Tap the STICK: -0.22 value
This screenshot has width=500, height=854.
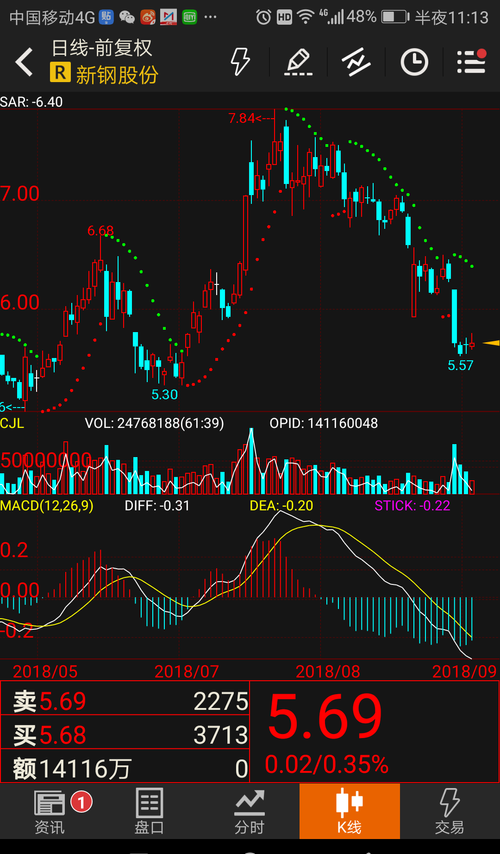coord(412,505)
